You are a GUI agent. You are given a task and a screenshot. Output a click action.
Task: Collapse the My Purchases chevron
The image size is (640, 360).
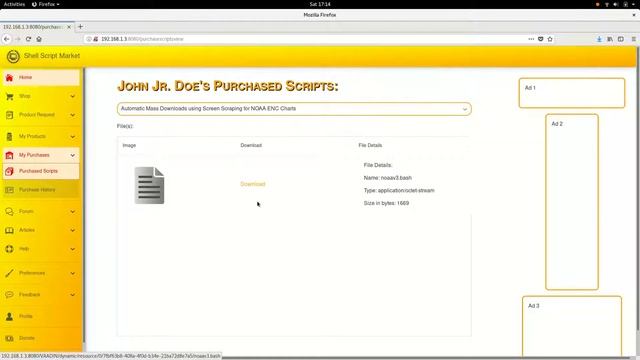73,155
